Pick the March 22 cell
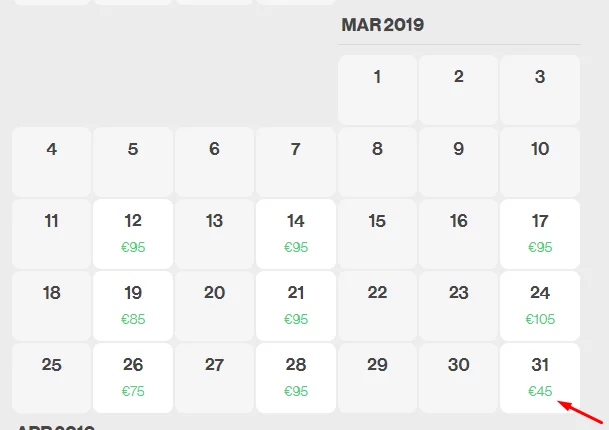Screen dimensions: 609x430 click(x=377, y=305)
